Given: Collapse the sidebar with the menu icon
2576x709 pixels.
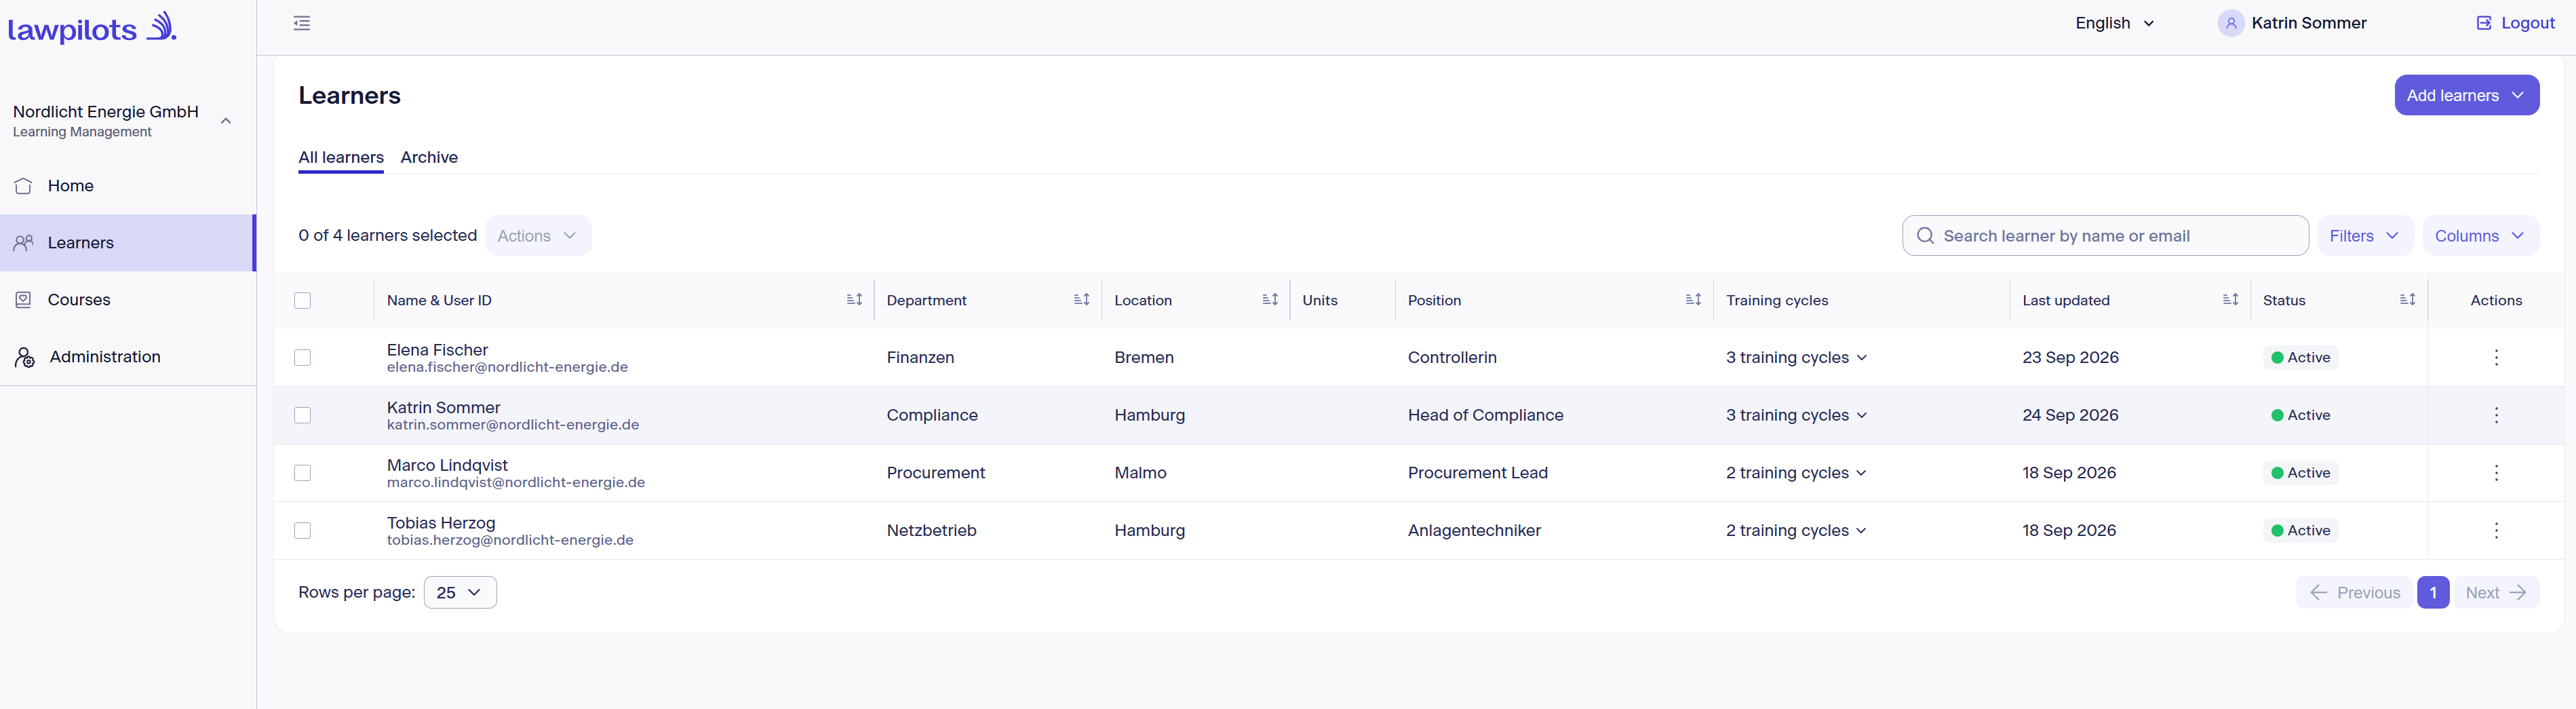Looking at the screenshot, I should pyautogui.click(x=301, y=23).
